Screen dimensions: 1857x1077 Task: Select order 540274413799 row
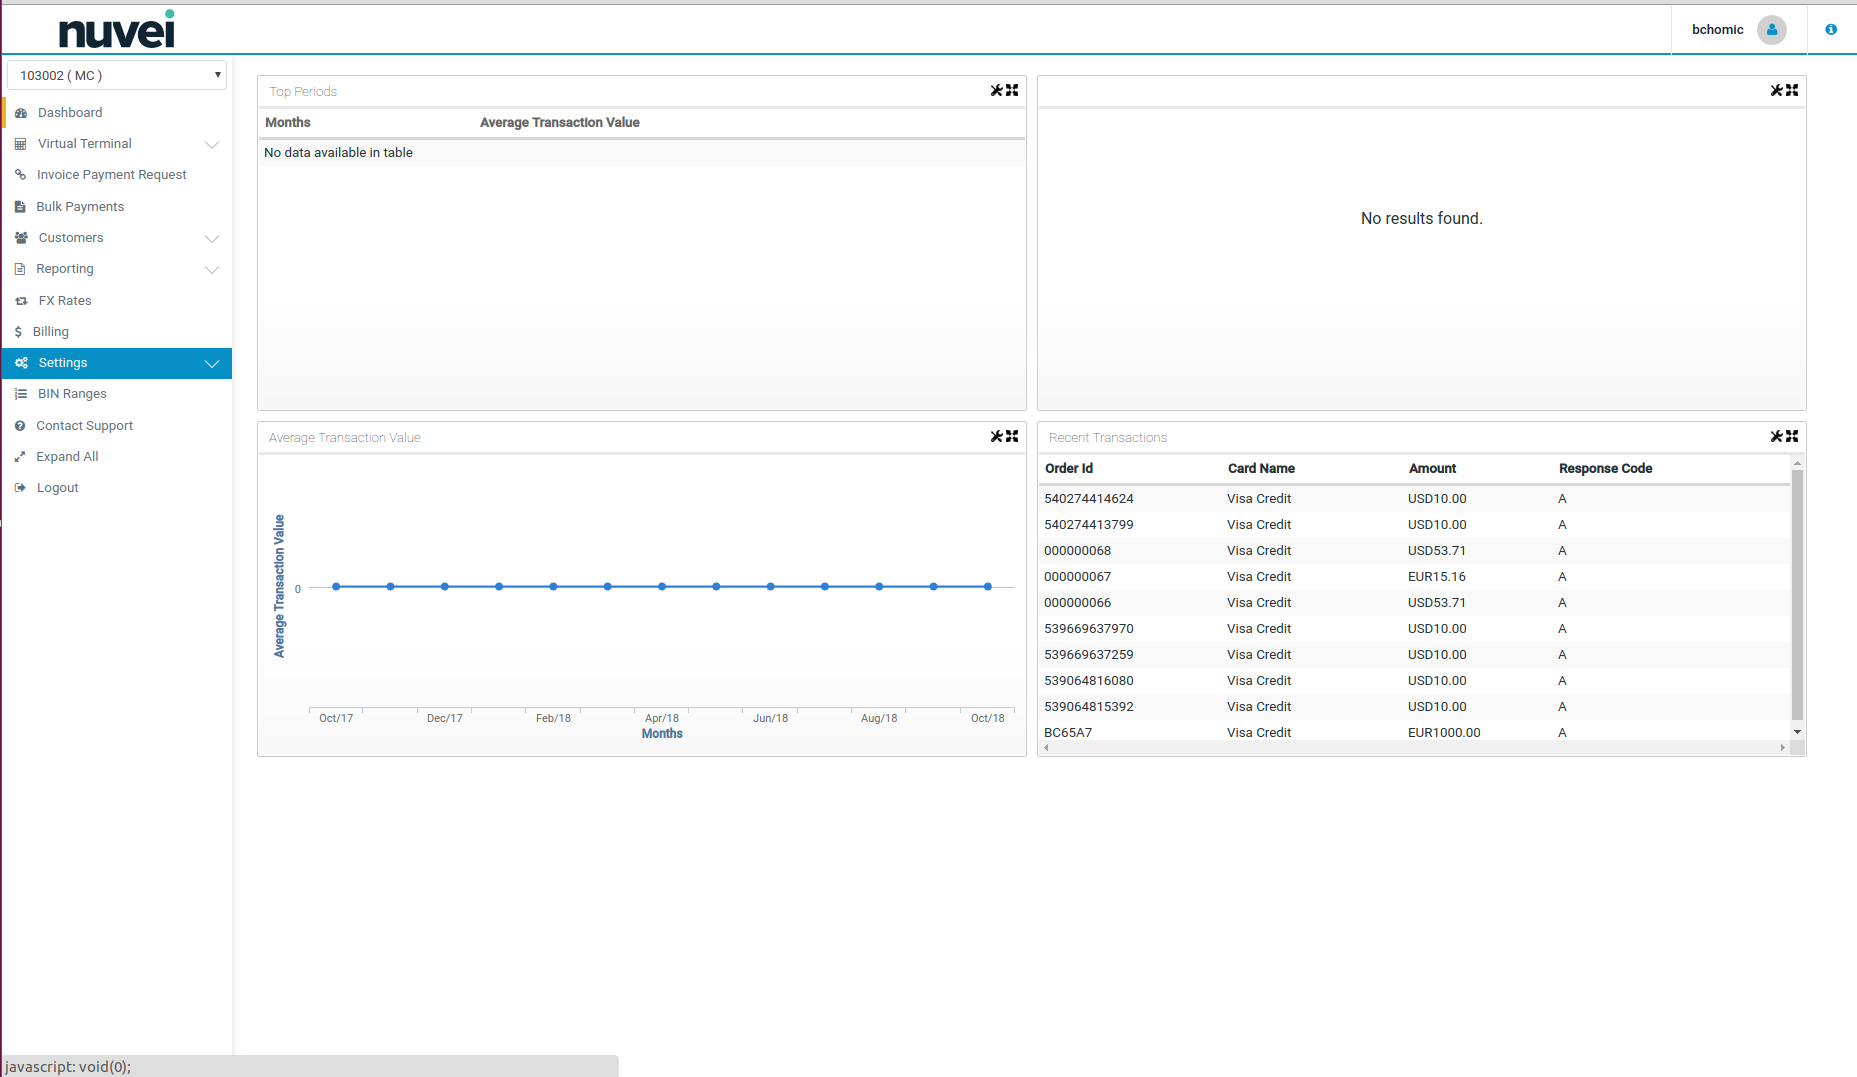coord(1414,525)
